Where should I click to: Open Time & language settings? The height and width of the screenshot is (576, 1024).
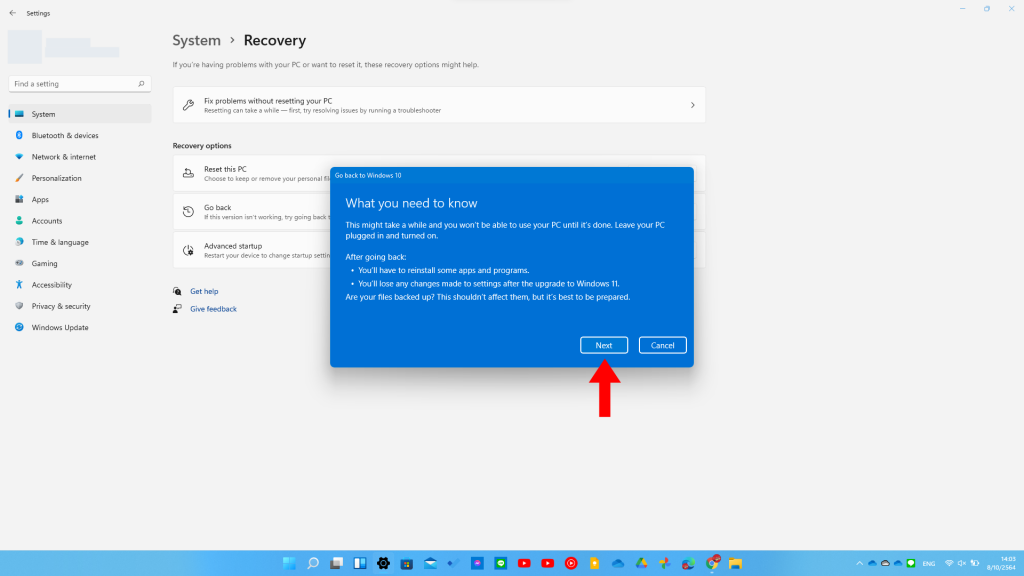[80, 242]
